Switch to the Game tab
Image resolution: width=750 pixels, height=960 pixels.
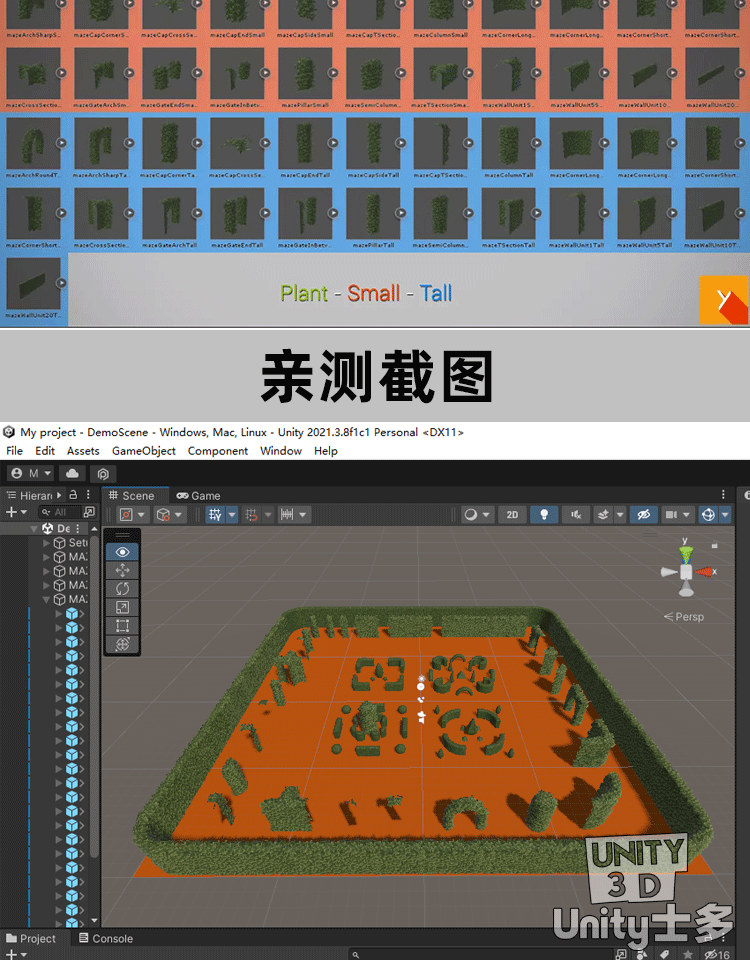coord(198,495)
